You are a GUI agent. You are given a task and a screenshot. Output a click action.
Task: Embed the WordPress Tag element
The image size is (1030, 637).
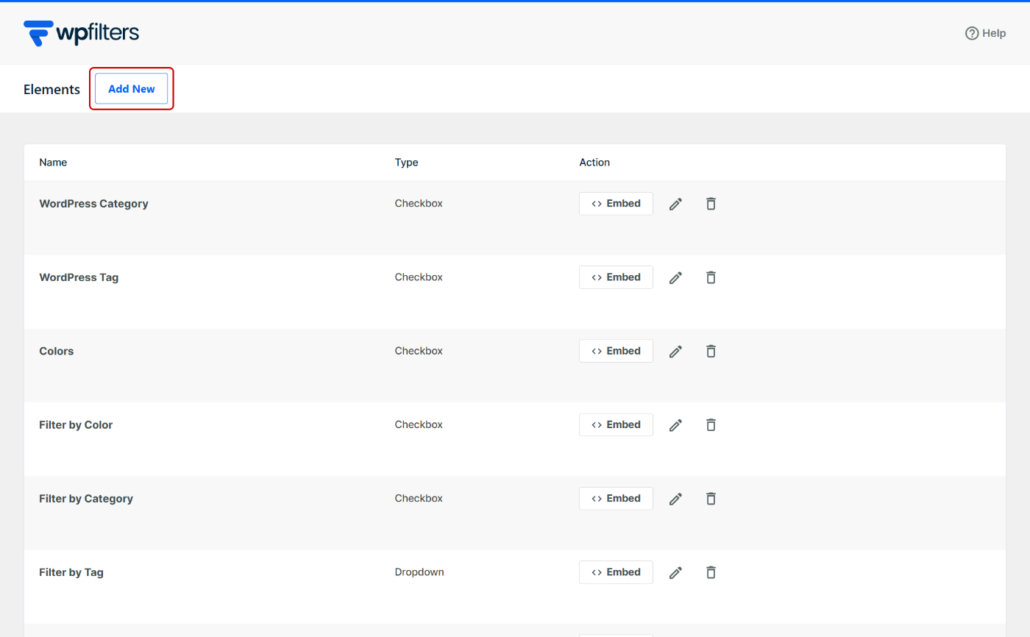pos(616,277)
